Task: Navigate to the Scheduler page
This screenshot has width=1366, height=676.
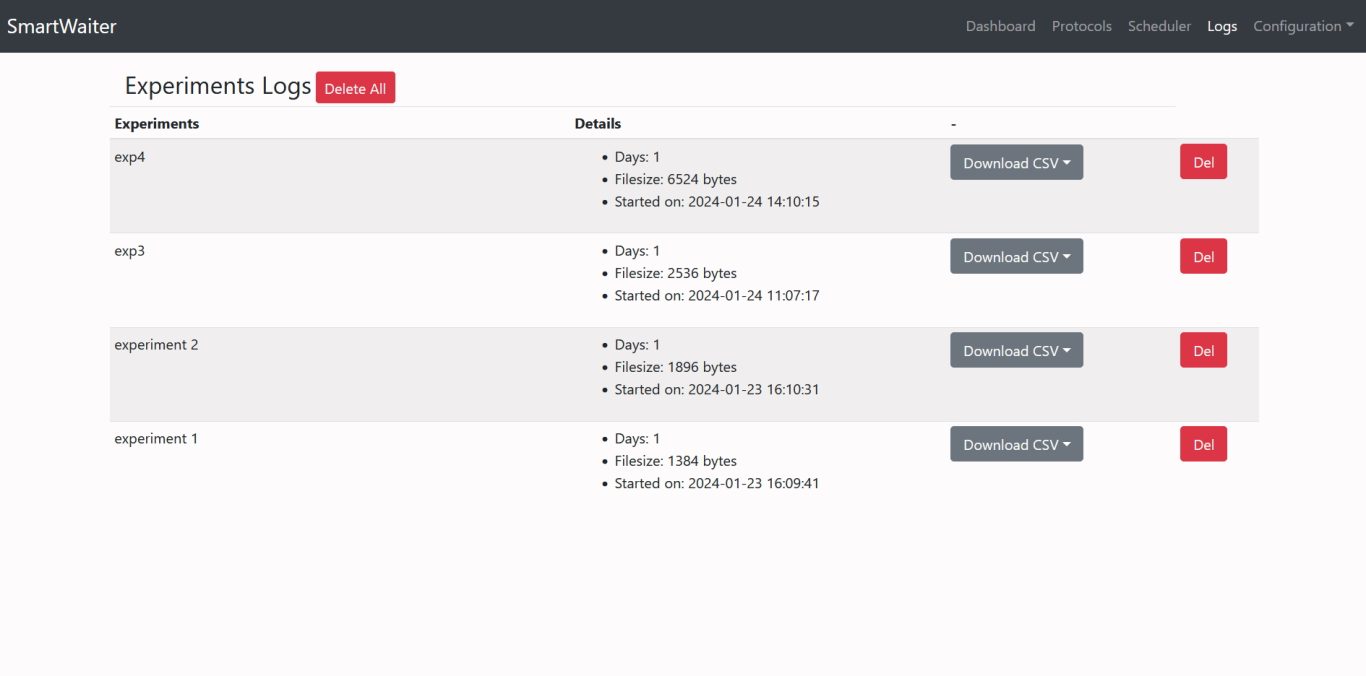Action: pyautogui.click(x=1159, y=26)
